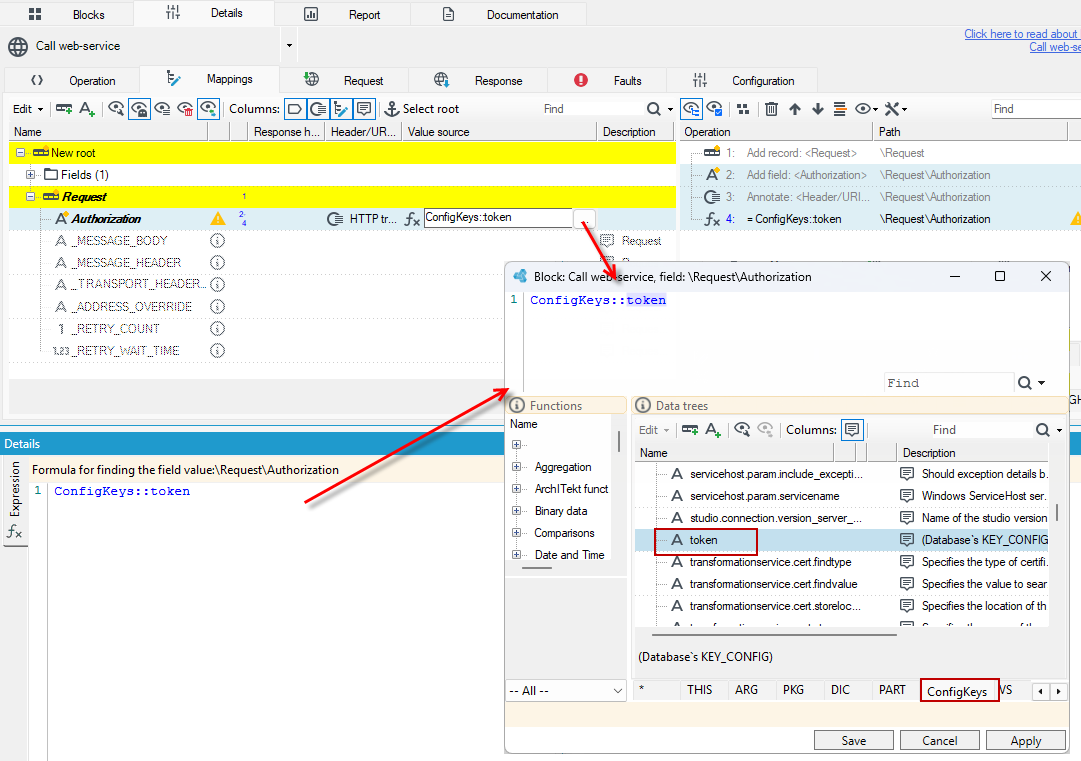Cancel the expression dialog

click(940, 740)
